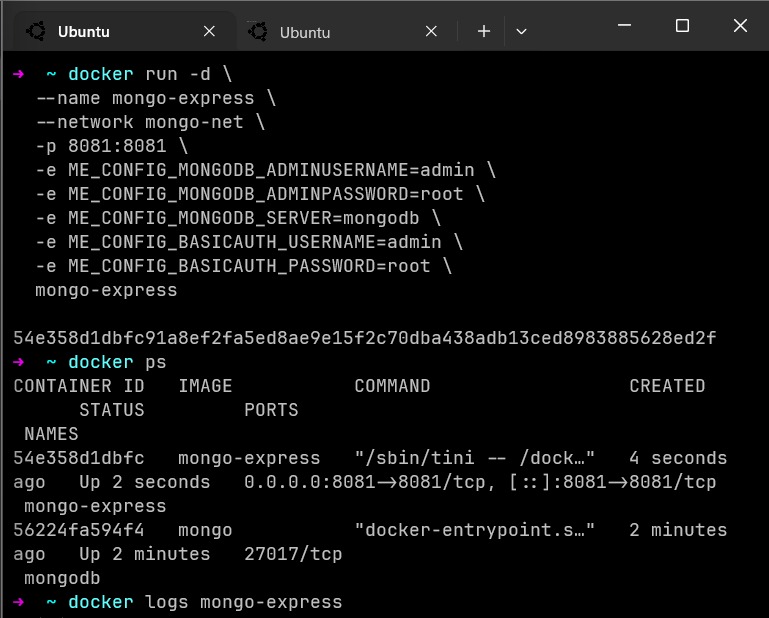Click the 'docker-entrypoint.s…' command text

474,530
